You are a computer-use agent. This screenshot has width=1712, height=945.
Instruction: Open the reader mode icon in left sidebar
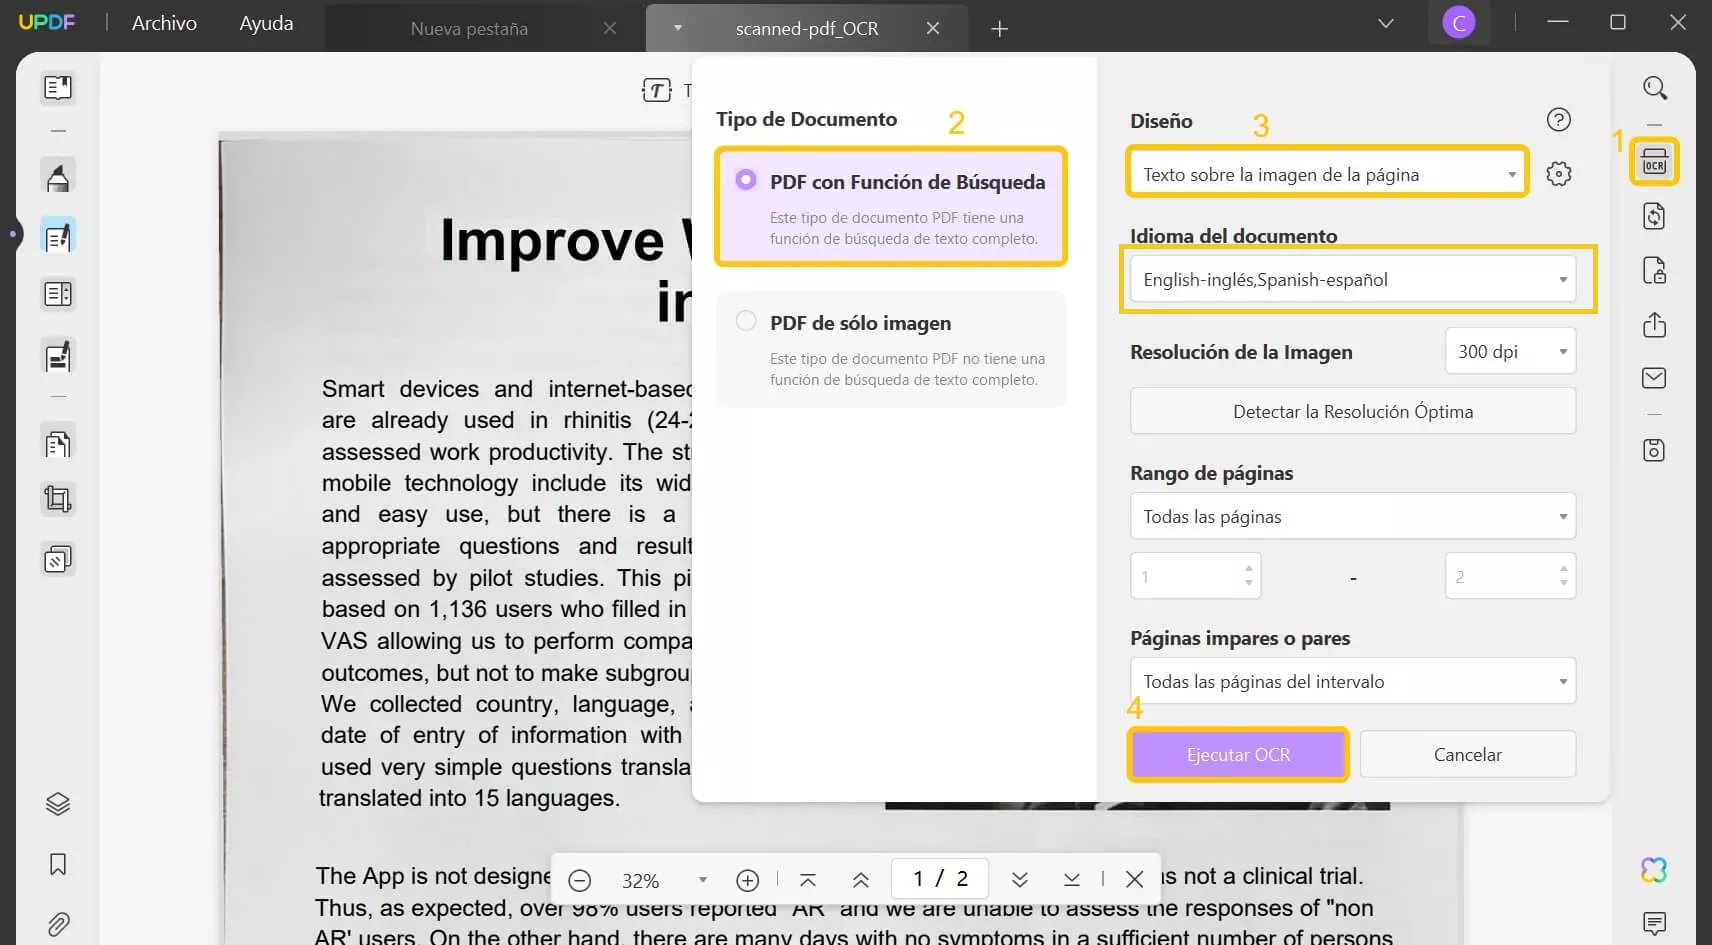coord(58,88)
